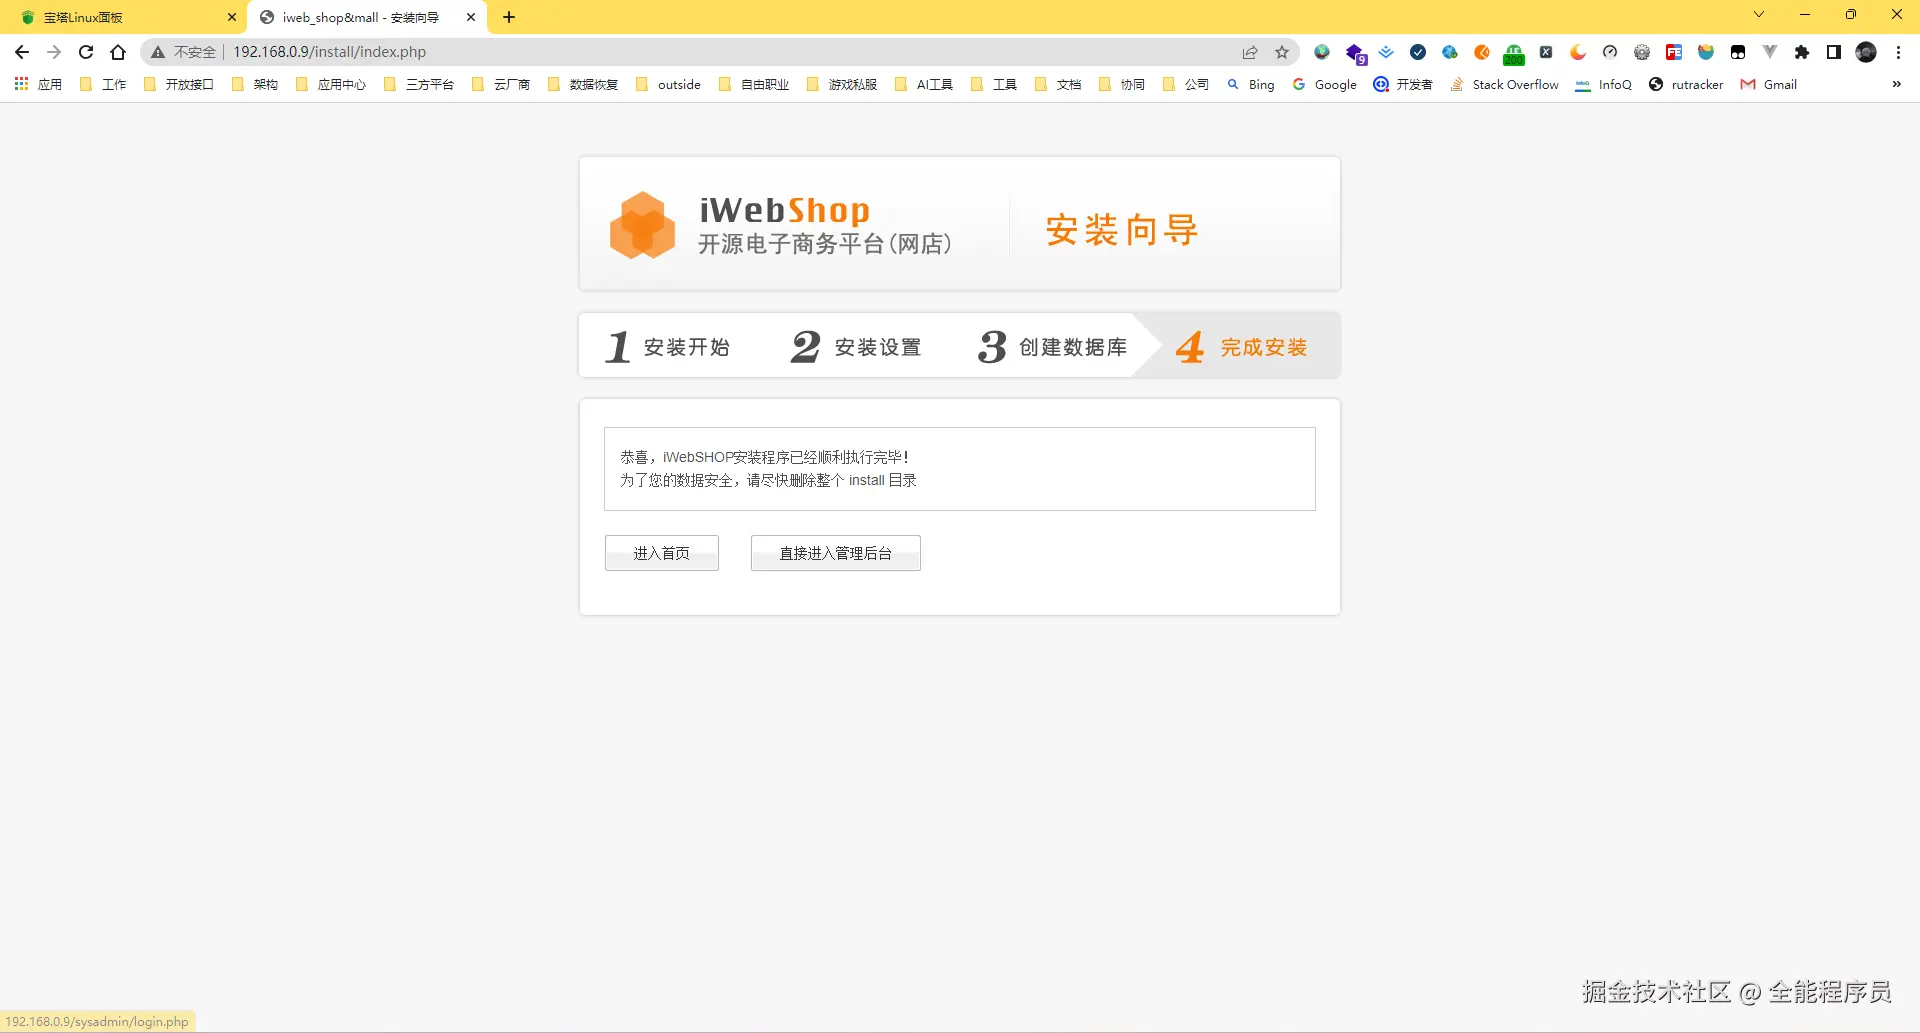The image size is (1920, 1033).
Task: Show the hidden bookmarks overflow
Action: (1896, 84)
